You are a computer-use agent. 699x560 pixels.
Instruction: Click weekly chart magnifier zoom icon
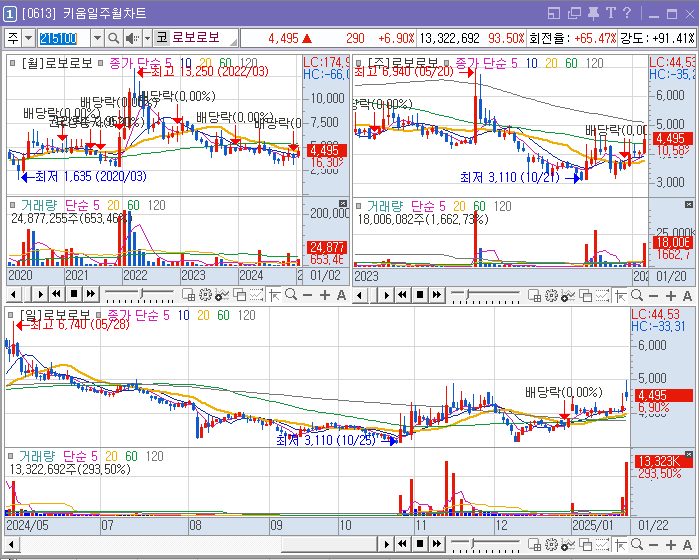(x=637, y=295)
